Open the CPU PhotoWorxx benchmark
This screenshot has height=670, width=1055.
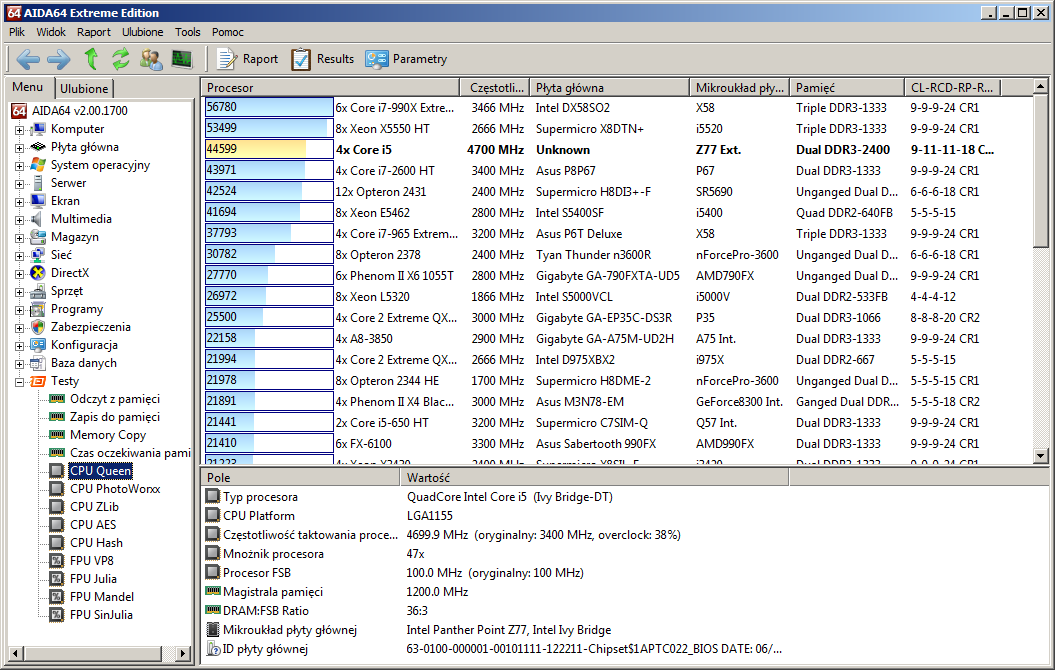(115, 489)
